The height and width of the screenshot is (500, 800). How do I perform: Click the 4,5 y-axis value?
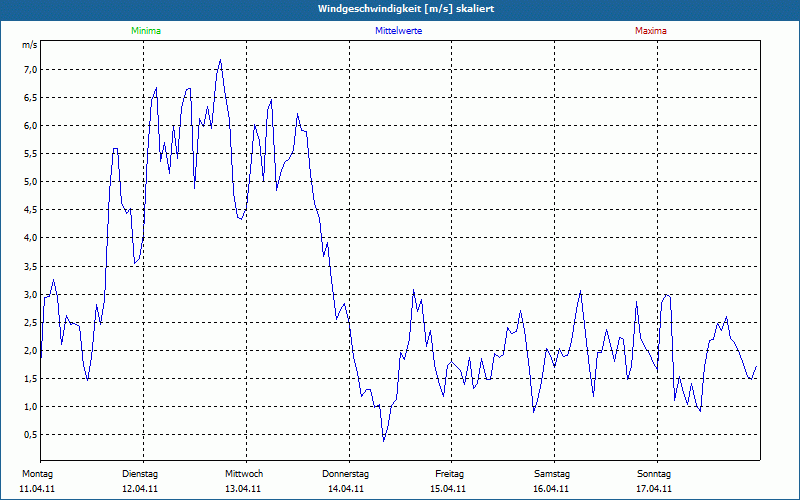point(30,210)
